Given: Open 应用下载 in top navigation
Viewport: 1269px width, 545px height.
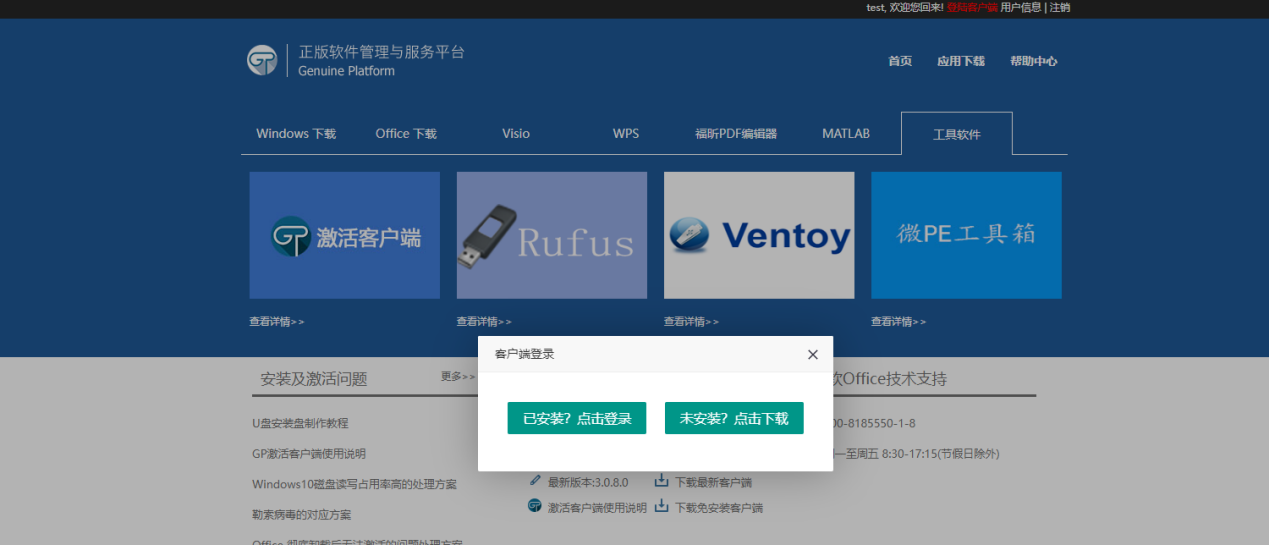Looking at the screenshot, I should point(960,61).
